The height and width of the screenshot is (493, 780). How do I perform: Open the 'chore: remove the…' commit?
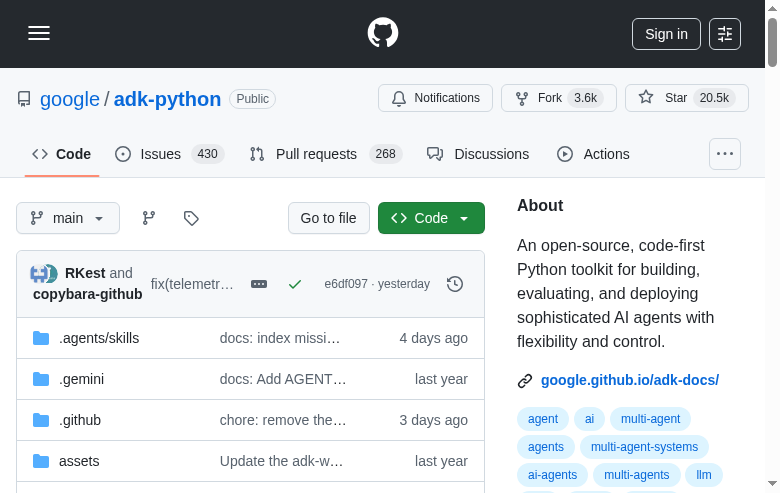(x=283, y=420)
